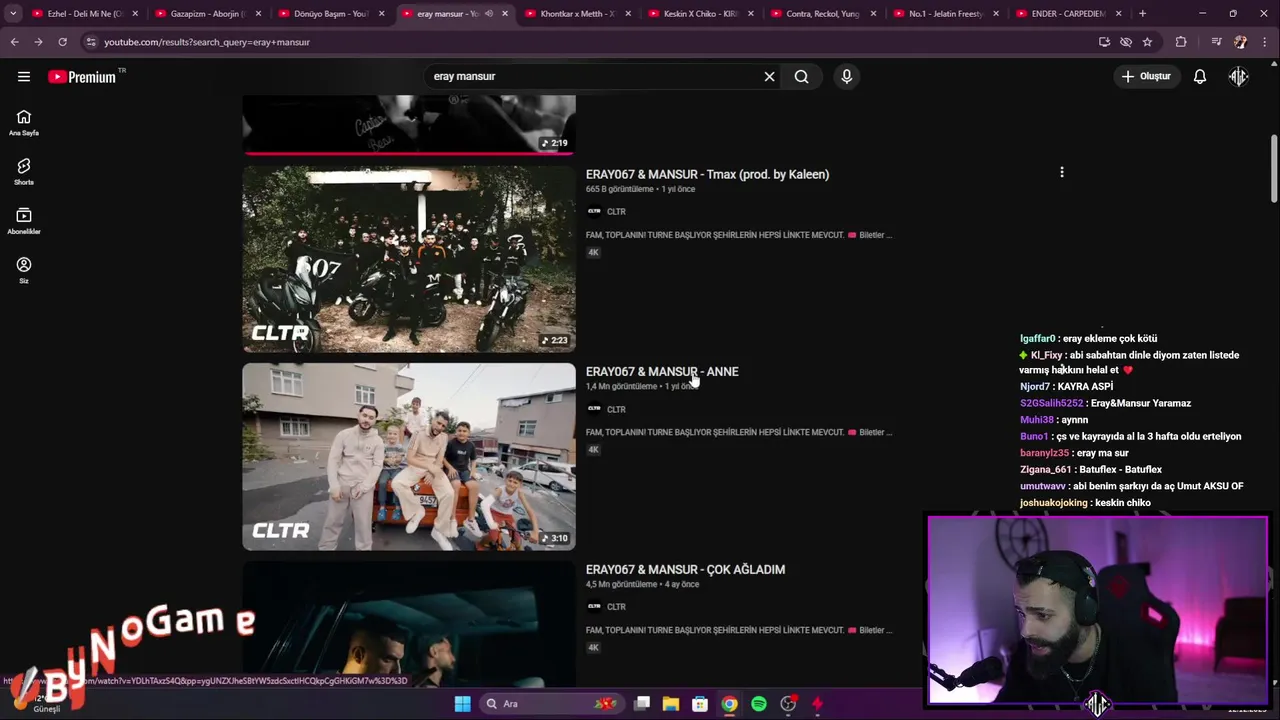
Task: Open the Windows Start menu
Action: pos(462,704)
